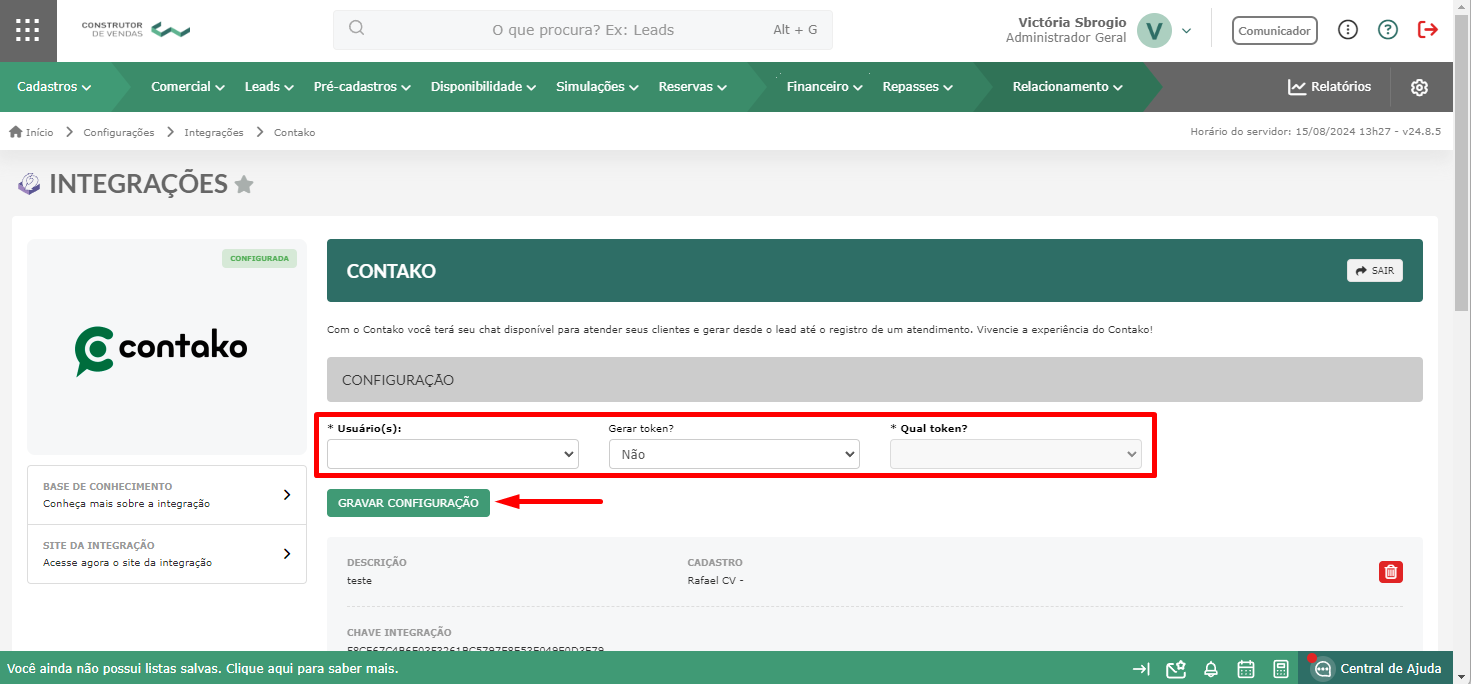The image size is (1471, 684).
Task: Go to Início breadcrumb
Action: point(31,132)
